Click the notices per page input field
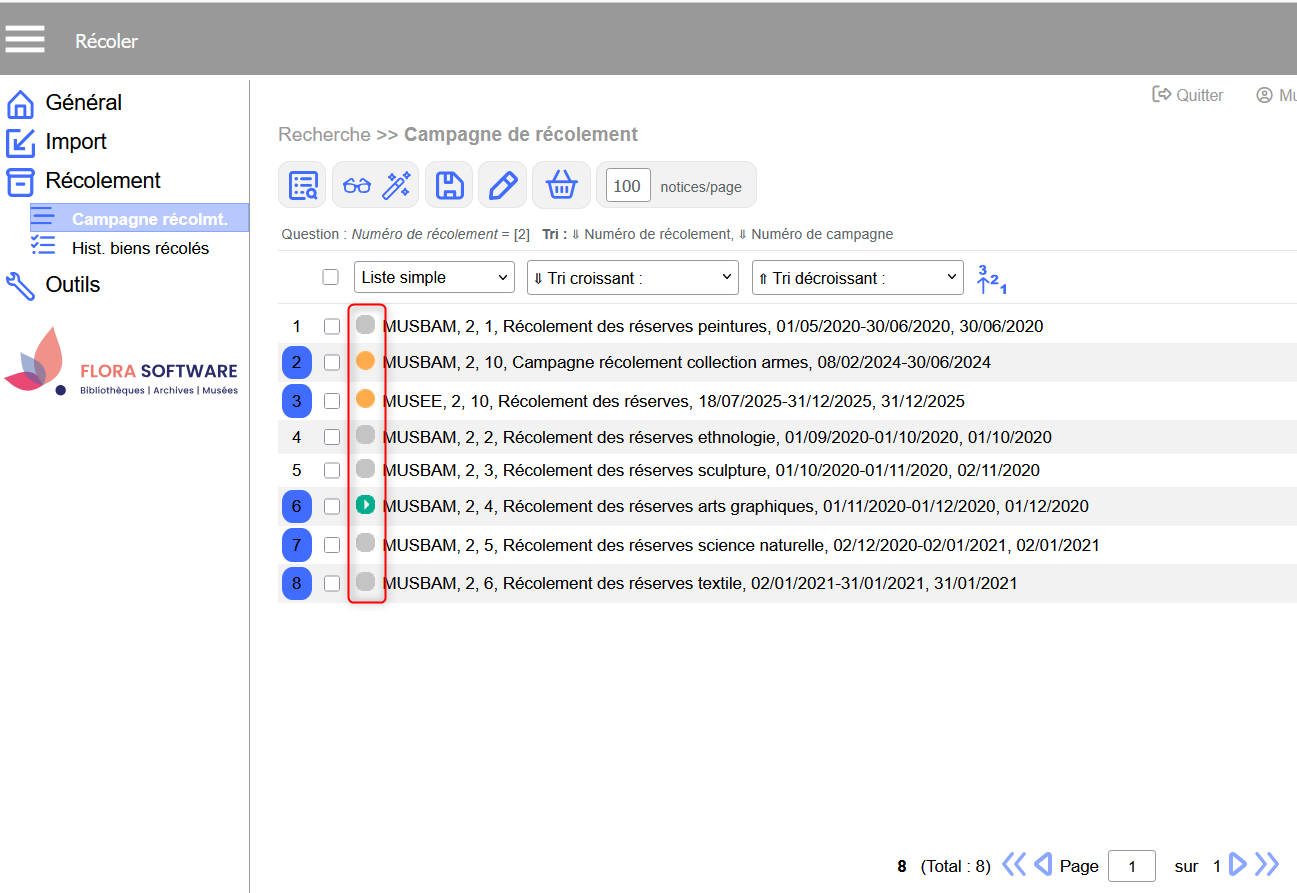Screen dimensions: 1297x893 point(627,186)
